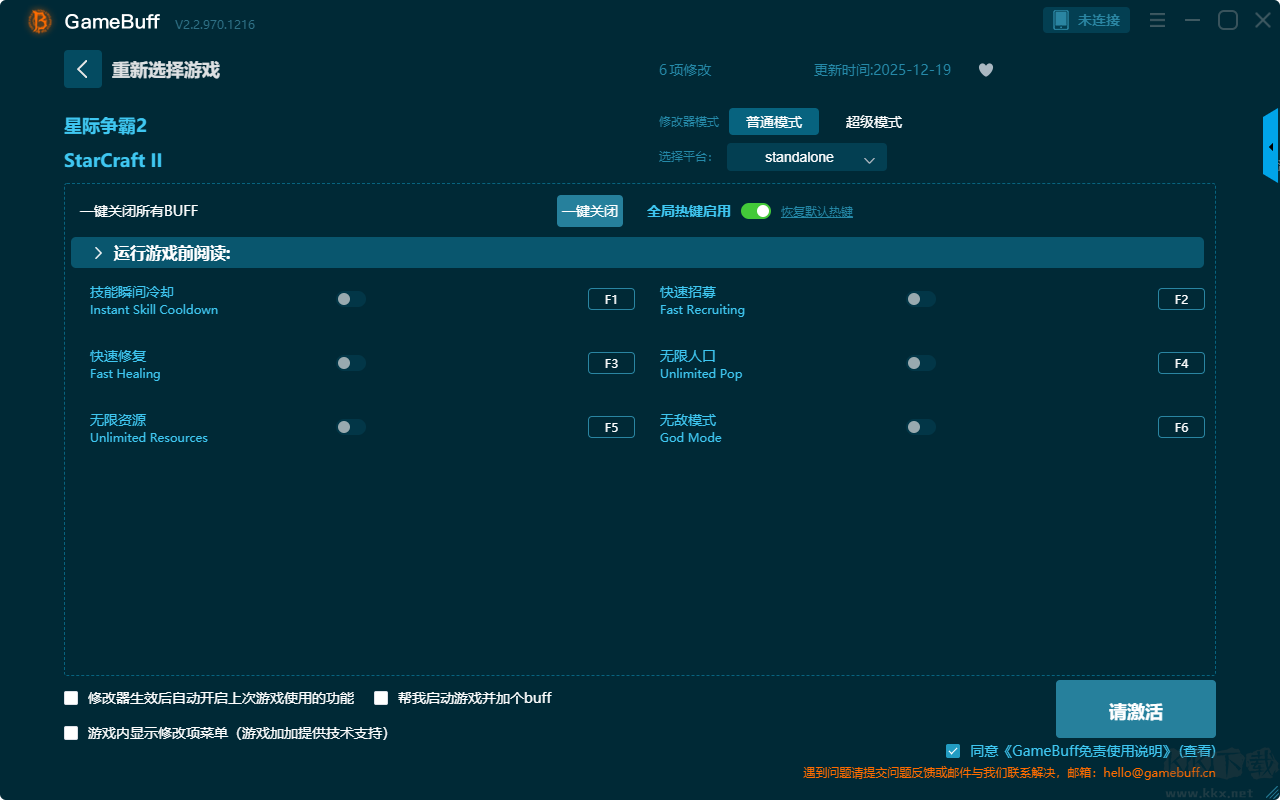Turn off the global hotkey switch

tap(756, 211)
